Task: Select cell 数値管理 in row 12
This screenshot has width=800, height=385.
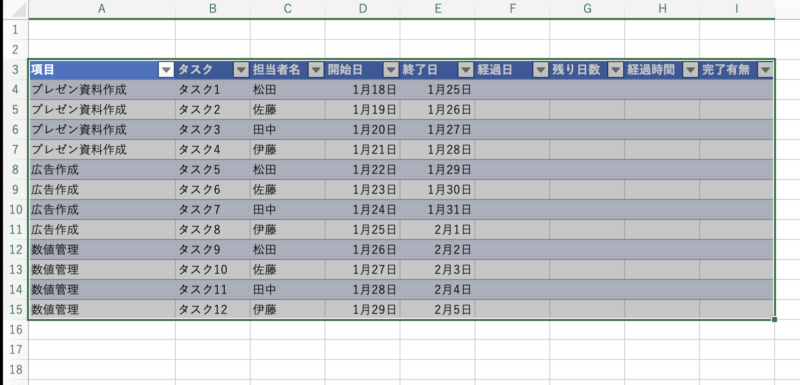Action: 102,249
